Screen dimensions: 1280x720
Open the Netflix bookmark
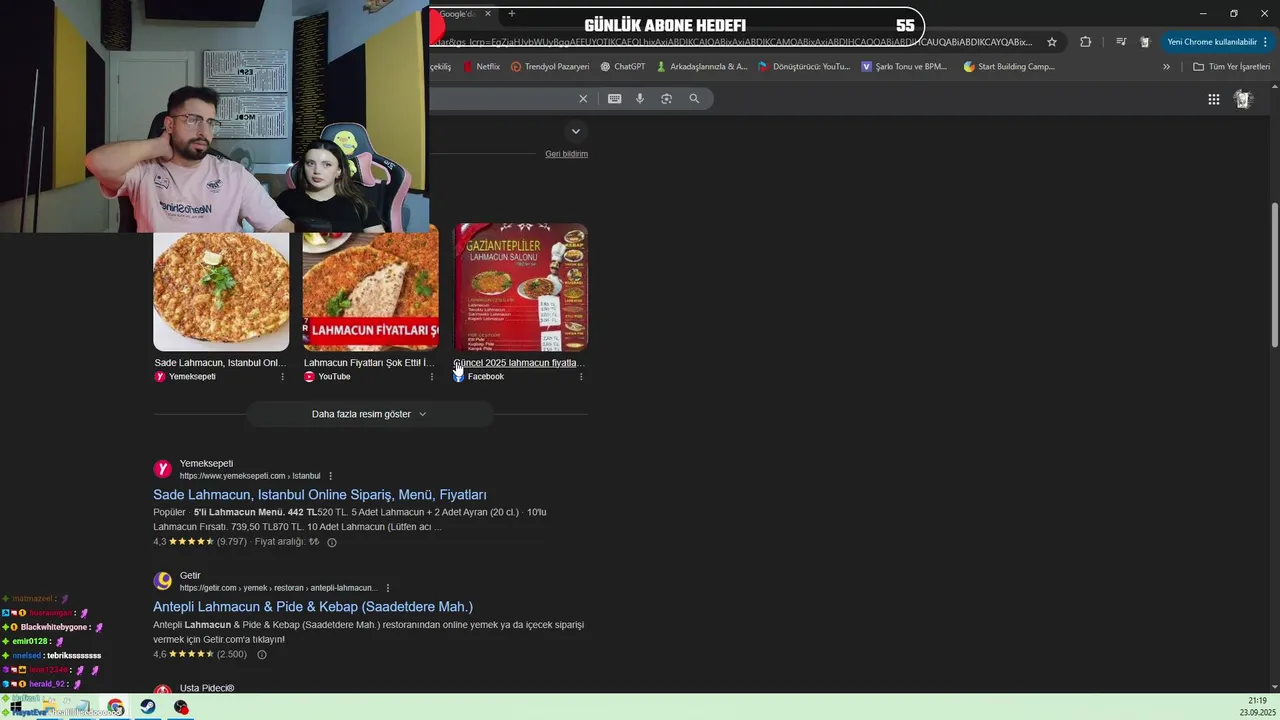pyautogui.click(x=480, y=67)
